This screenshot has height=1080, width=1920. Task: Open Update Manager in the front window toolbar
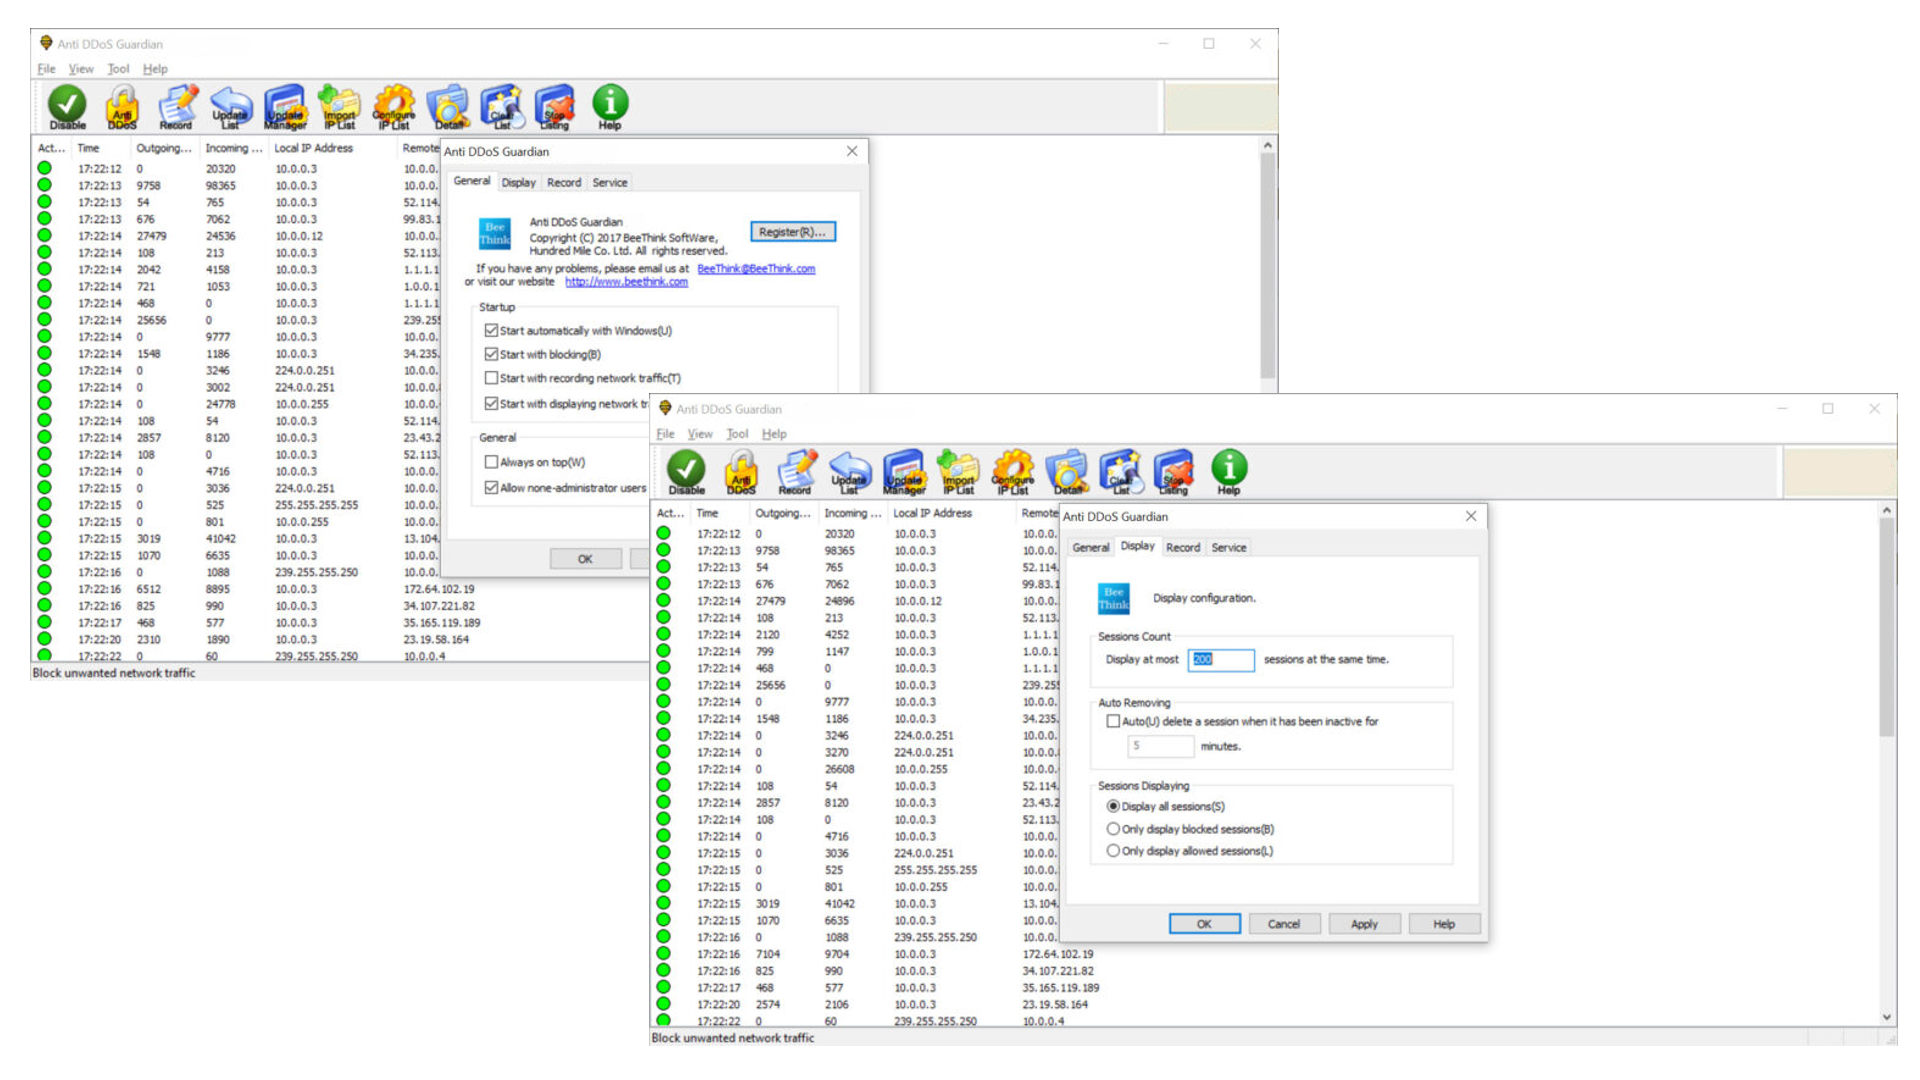(x=904, y=471)
